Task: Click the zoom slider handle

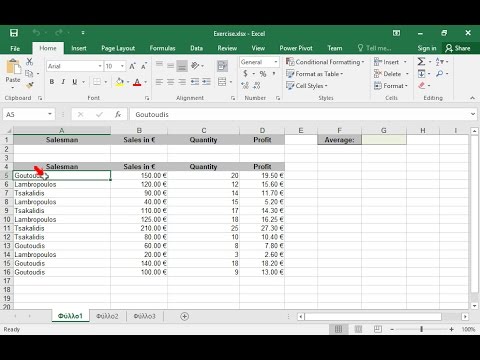Action: (x=422, y=329)
